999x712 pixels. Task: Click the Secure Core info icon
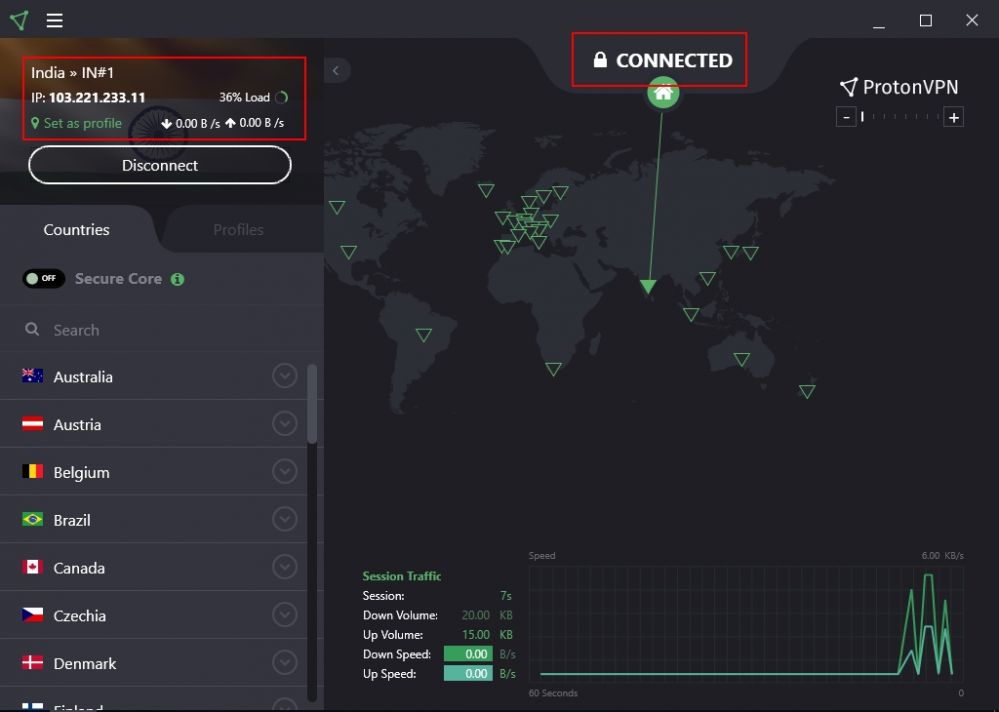[x=177, y=280]
